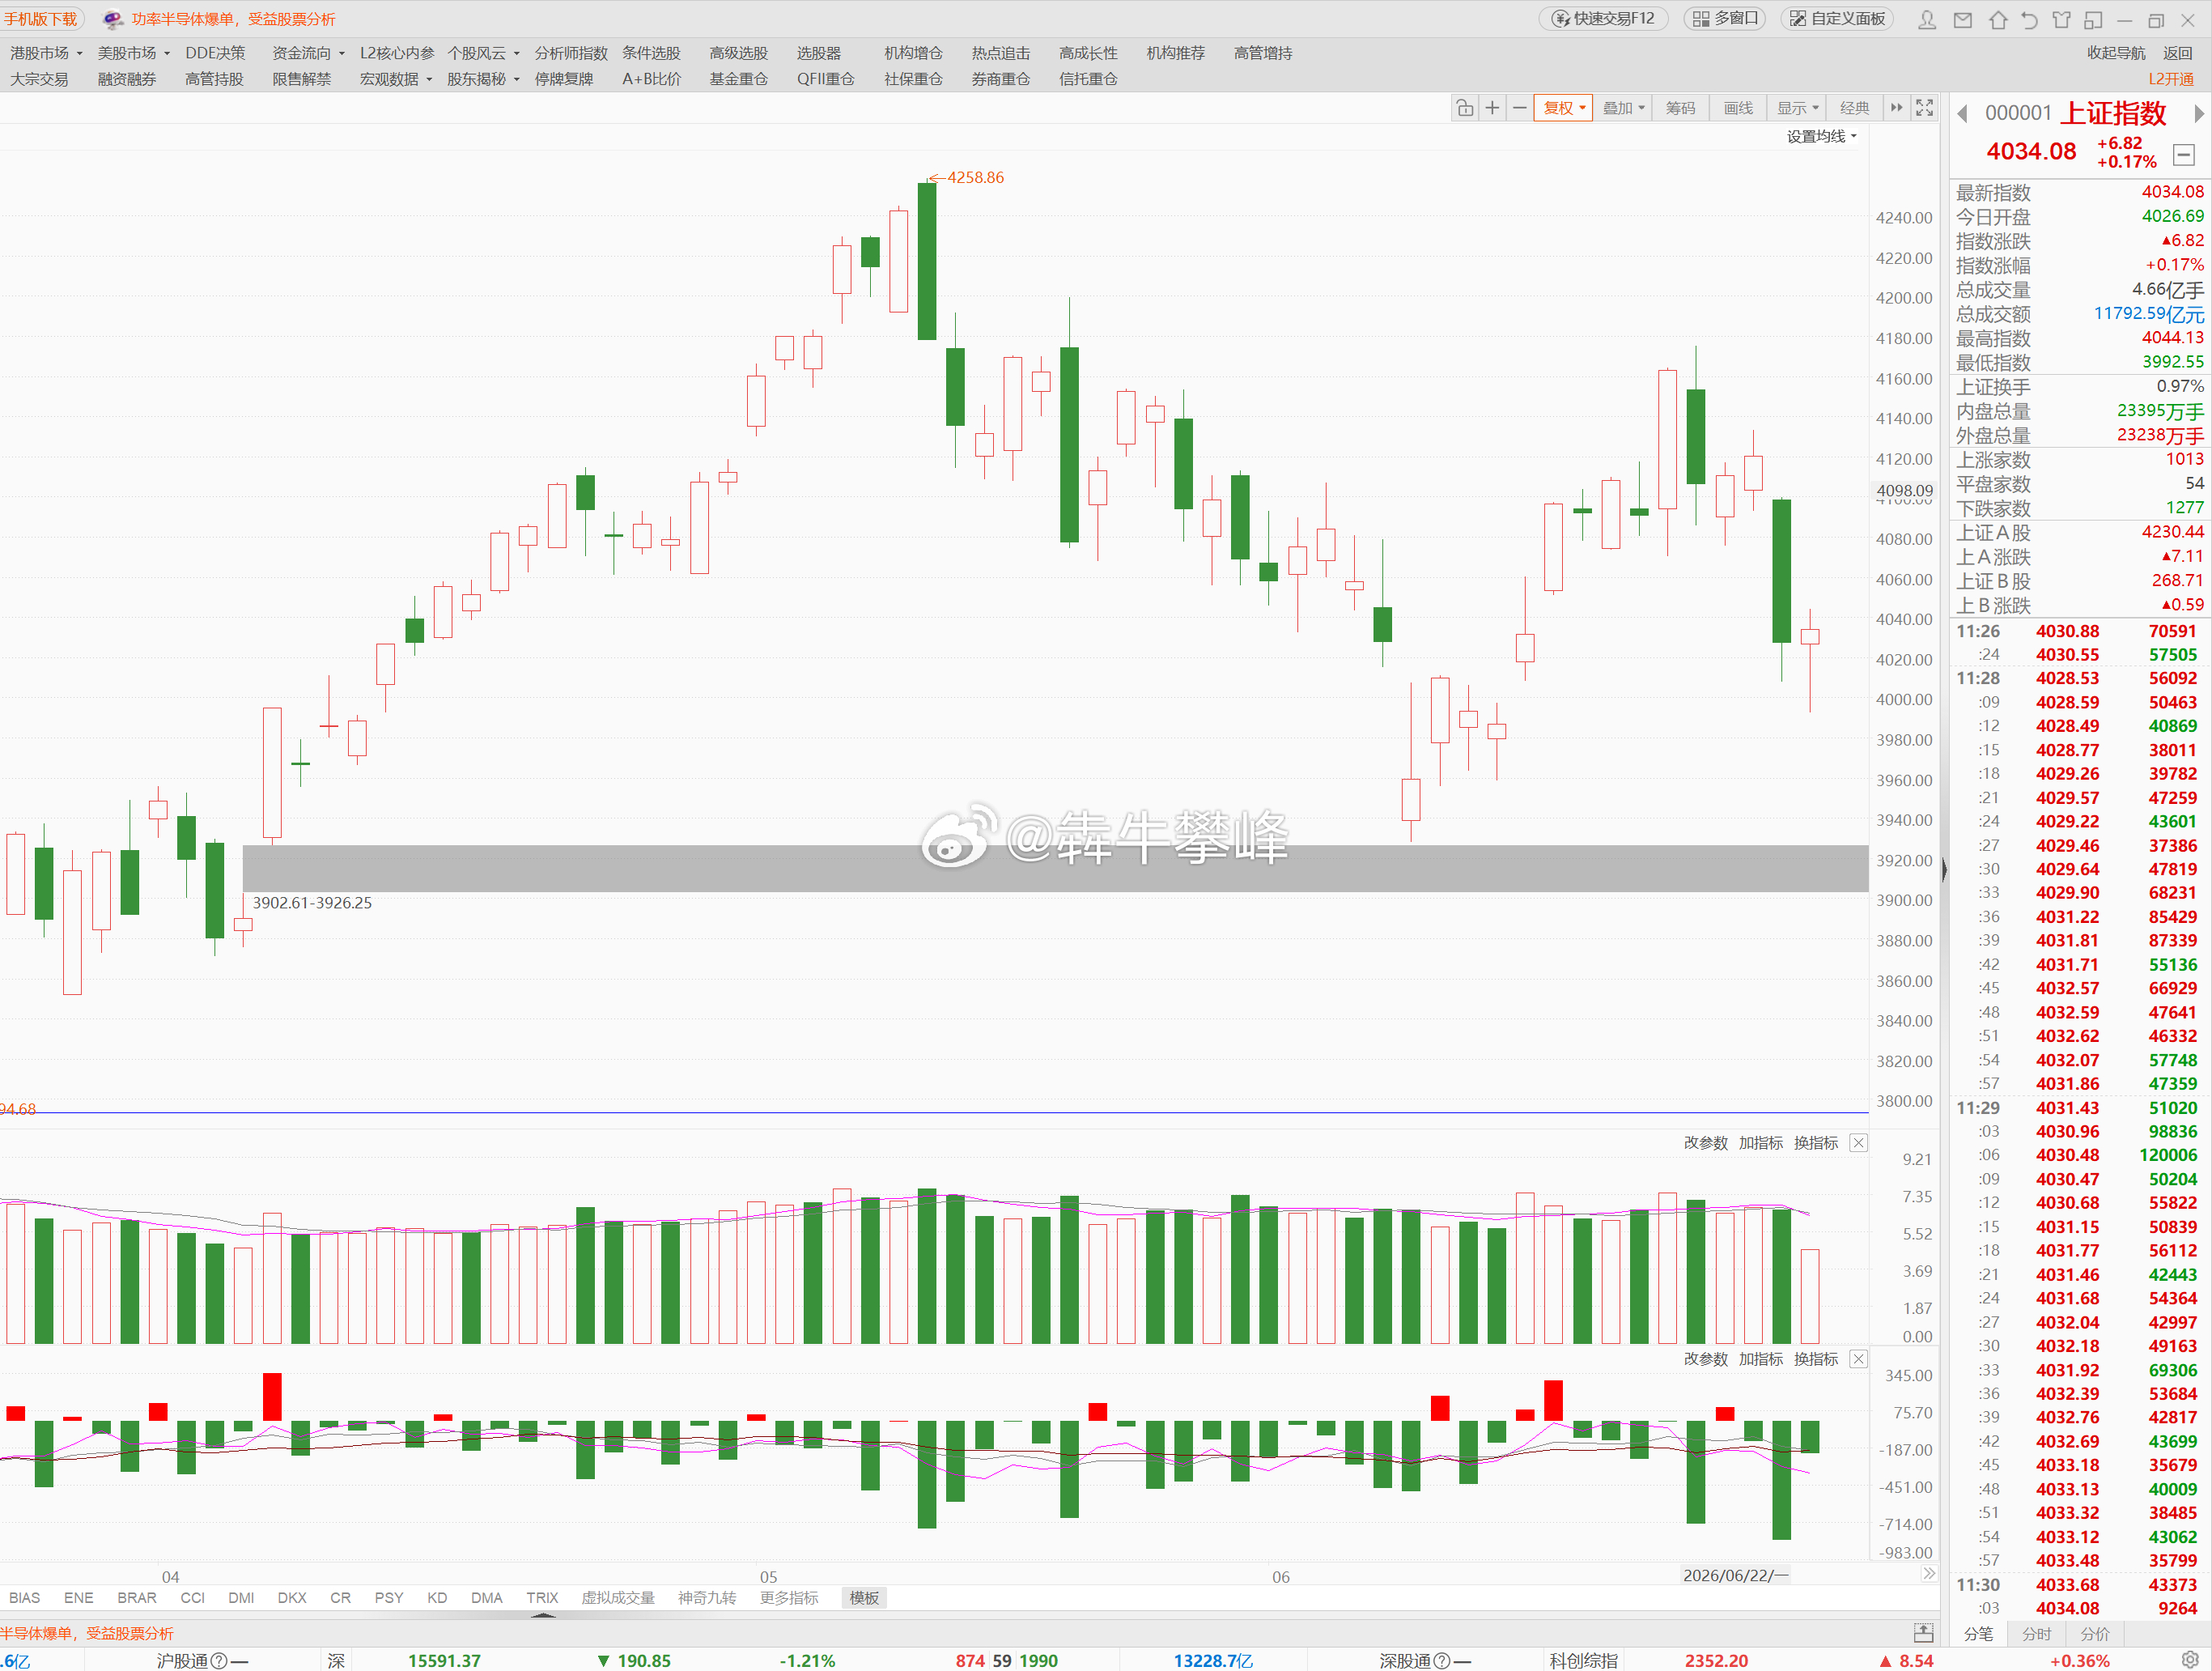Collapse quote panel with minus box icon
The height and width of the screenshot is (1671, 2212).
point(2184,155)
